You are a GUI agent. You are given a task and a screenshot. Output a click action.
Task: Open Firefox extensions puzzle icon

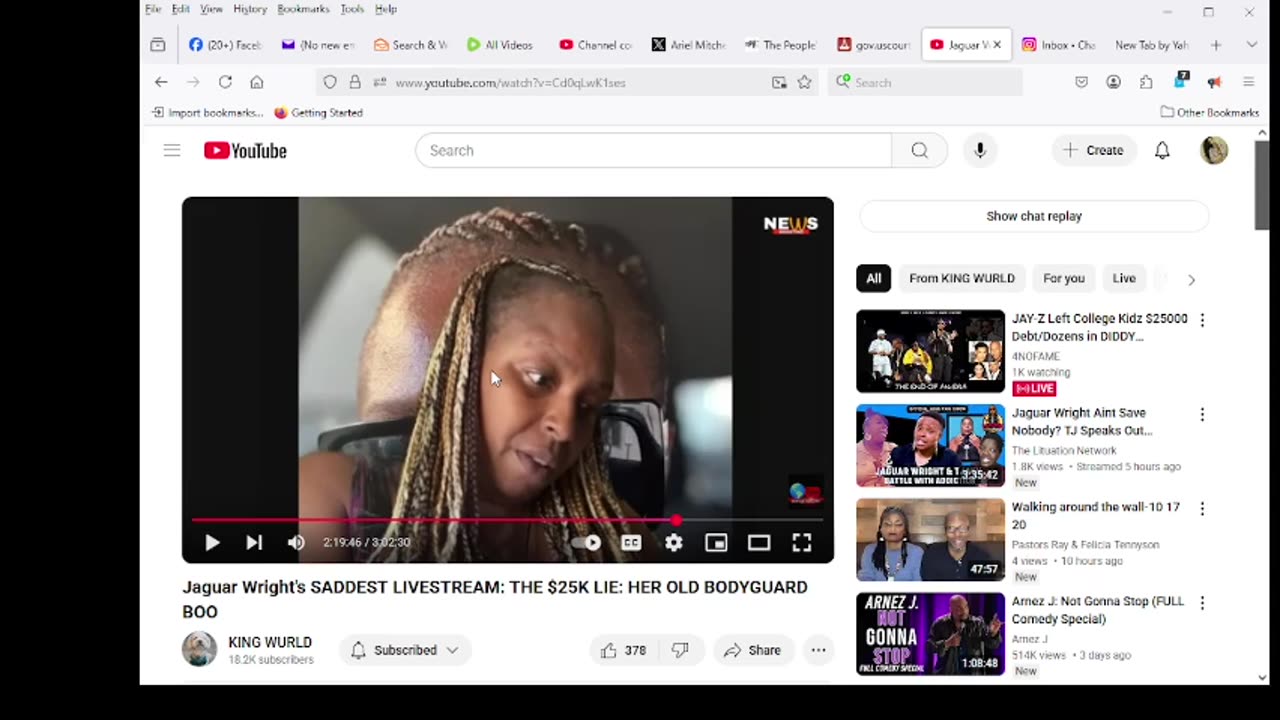(1146, 82)
